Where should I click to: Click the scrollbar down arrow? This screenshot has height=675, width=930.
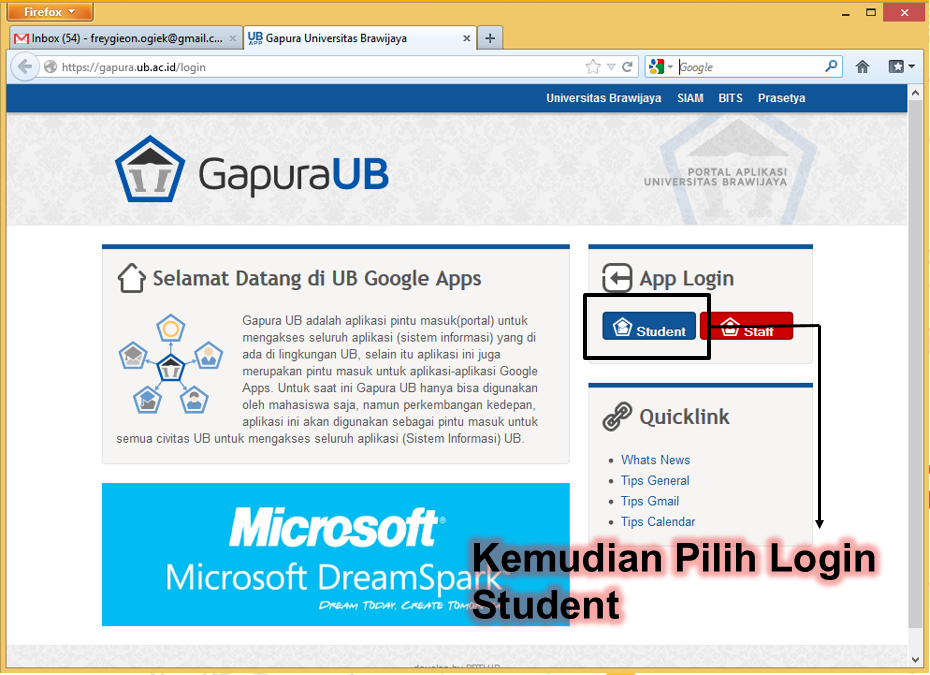tap(915, 660)
